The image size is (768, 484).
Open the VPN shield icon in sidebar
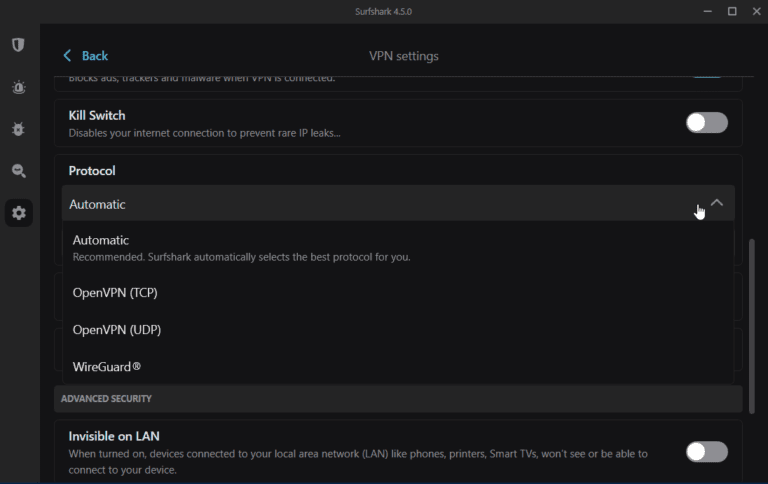click(x=18, y=45)
